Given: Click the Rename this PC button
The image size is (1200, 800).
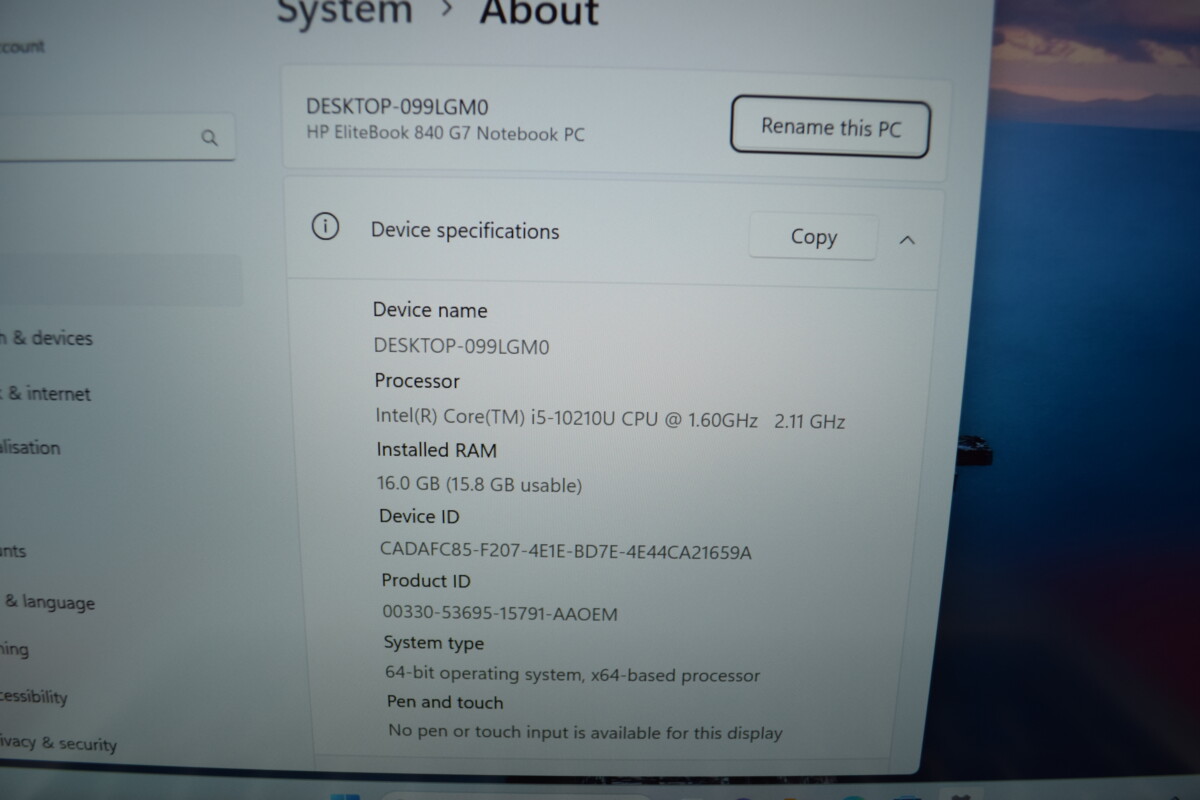Looking at the screenshot, I should (x=830, y=127).
